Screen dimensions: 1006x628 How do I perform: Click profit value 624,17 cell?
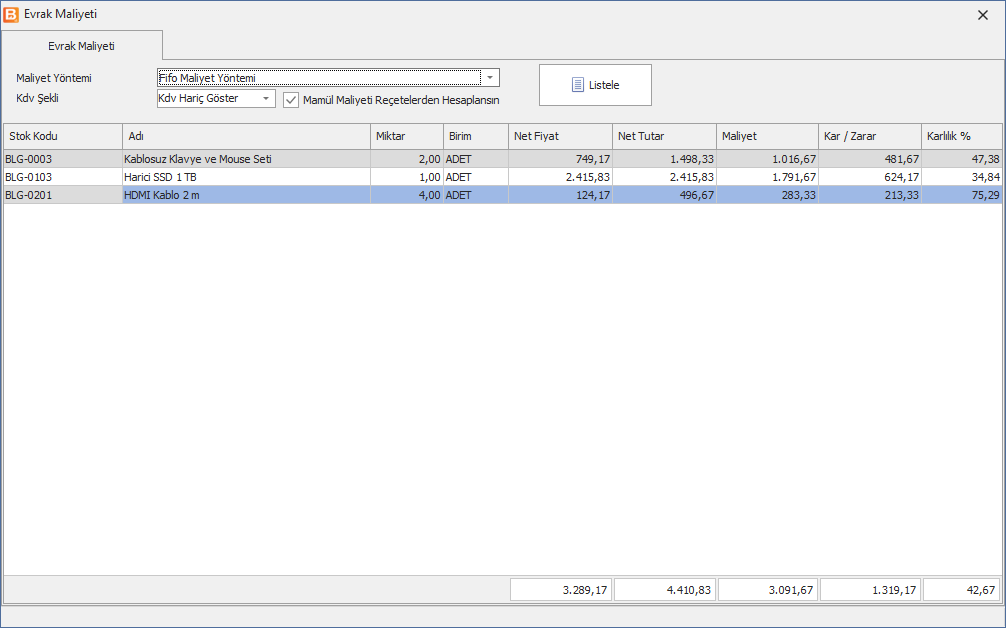pyautogui.click(x=870, y=177)
